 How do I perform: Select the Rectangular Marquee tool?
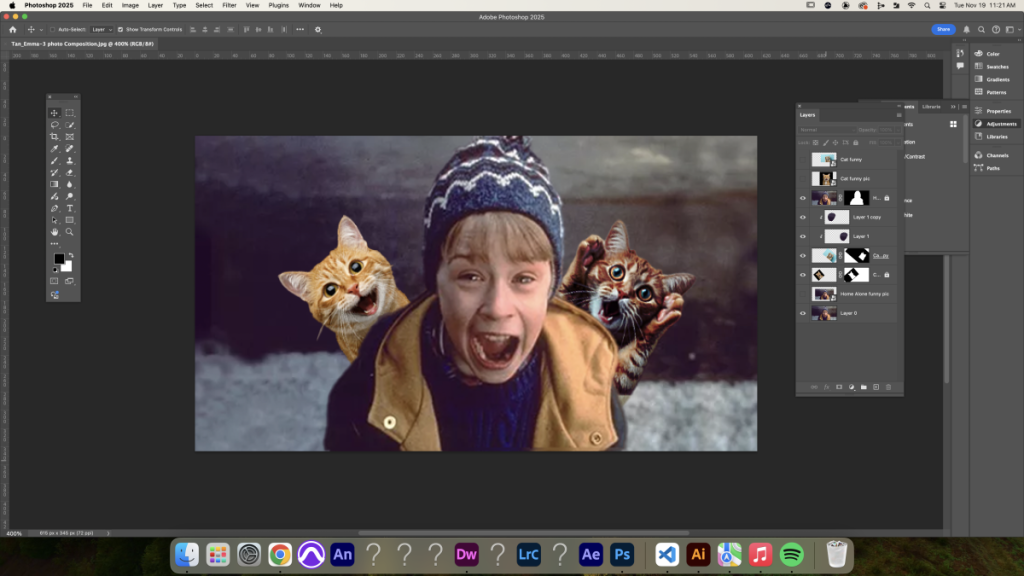(70, 113)
